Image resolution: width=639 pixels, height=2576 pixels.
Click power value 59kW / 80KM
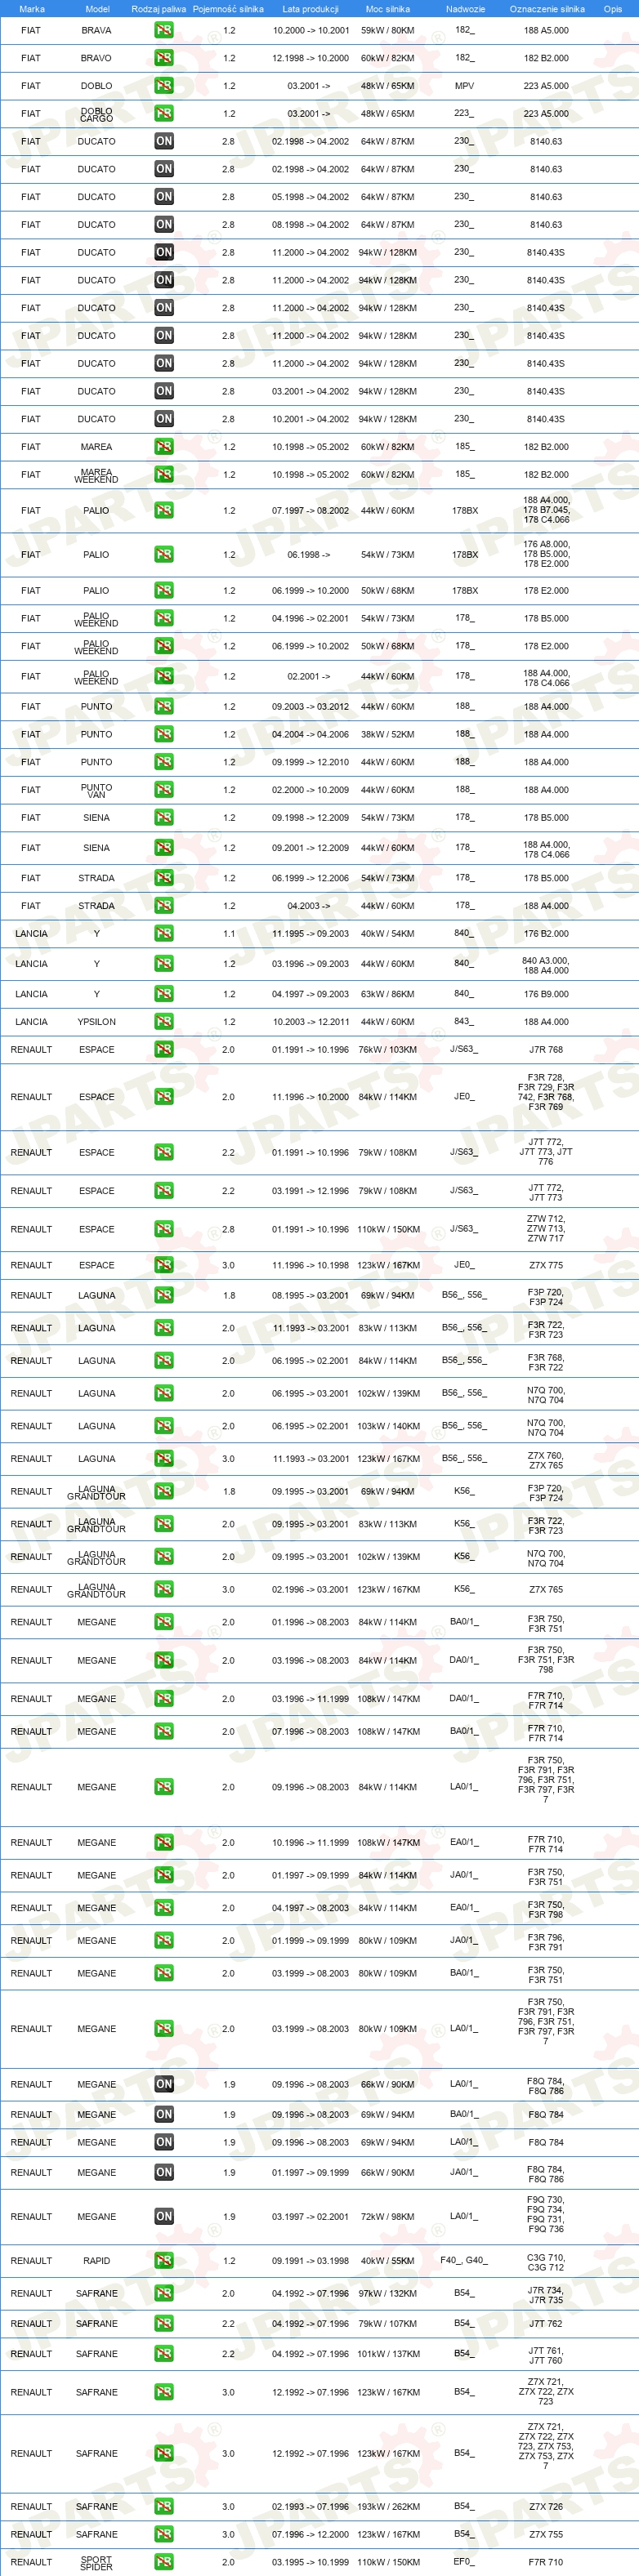[388, 31]
